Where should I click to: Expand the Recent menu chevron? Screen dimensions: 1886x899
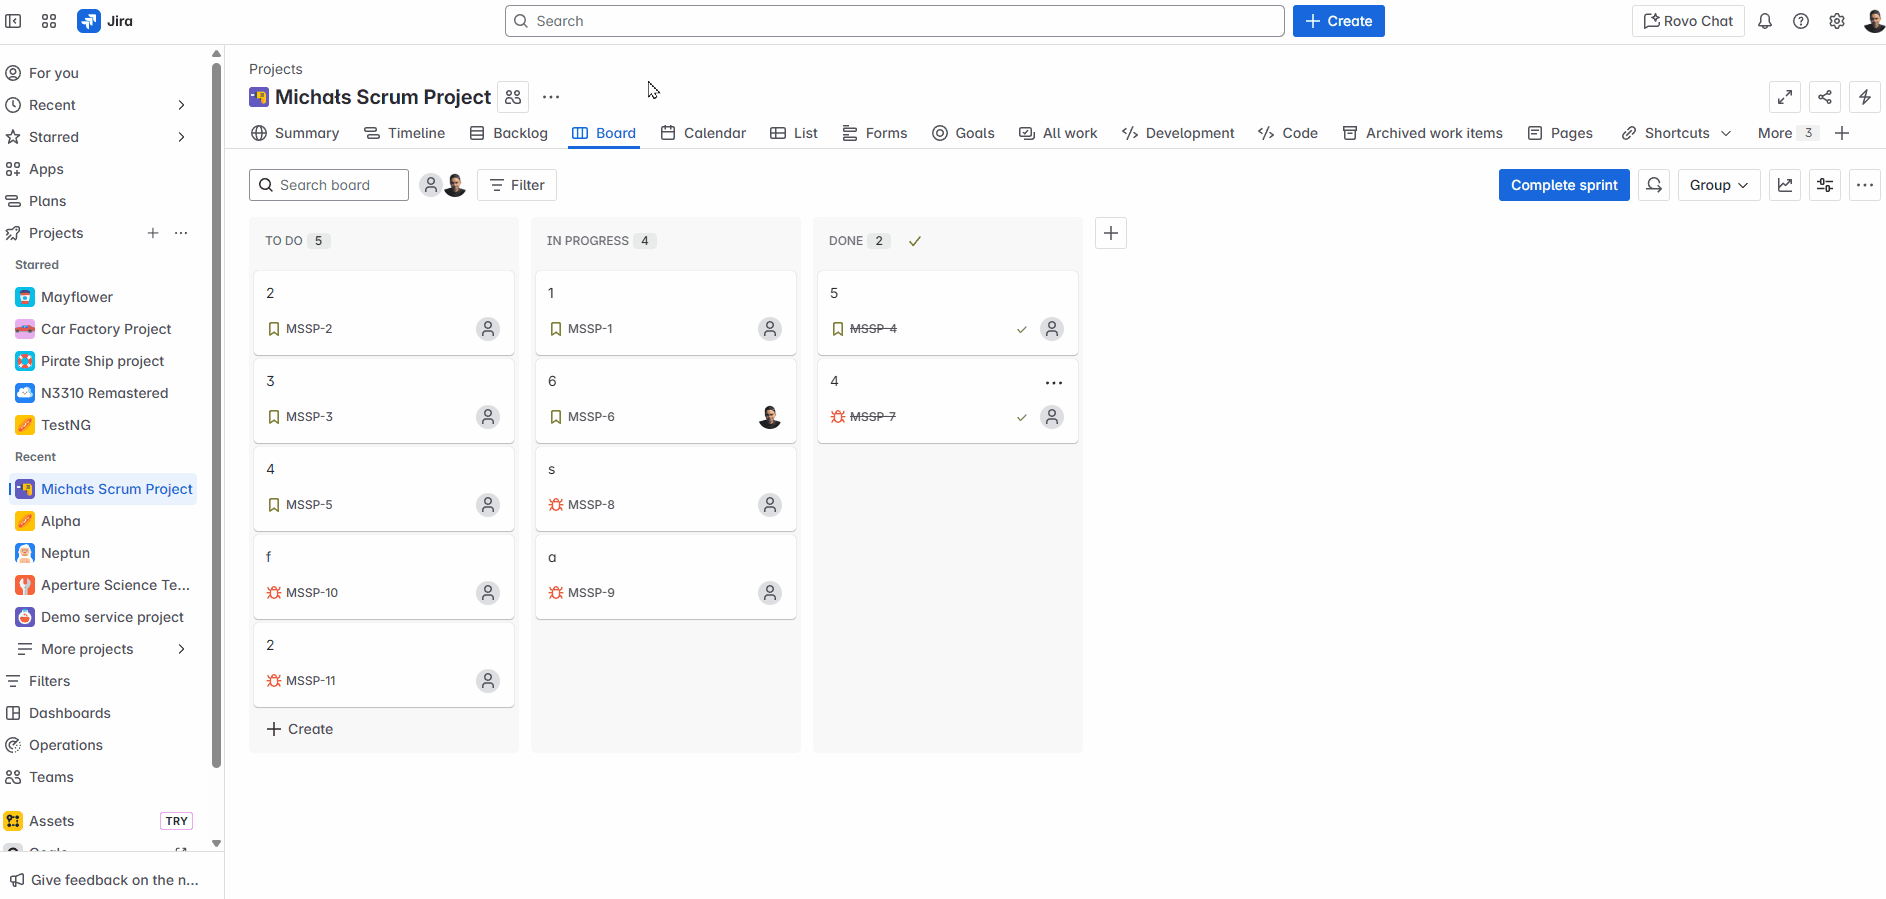coord(181,105)
